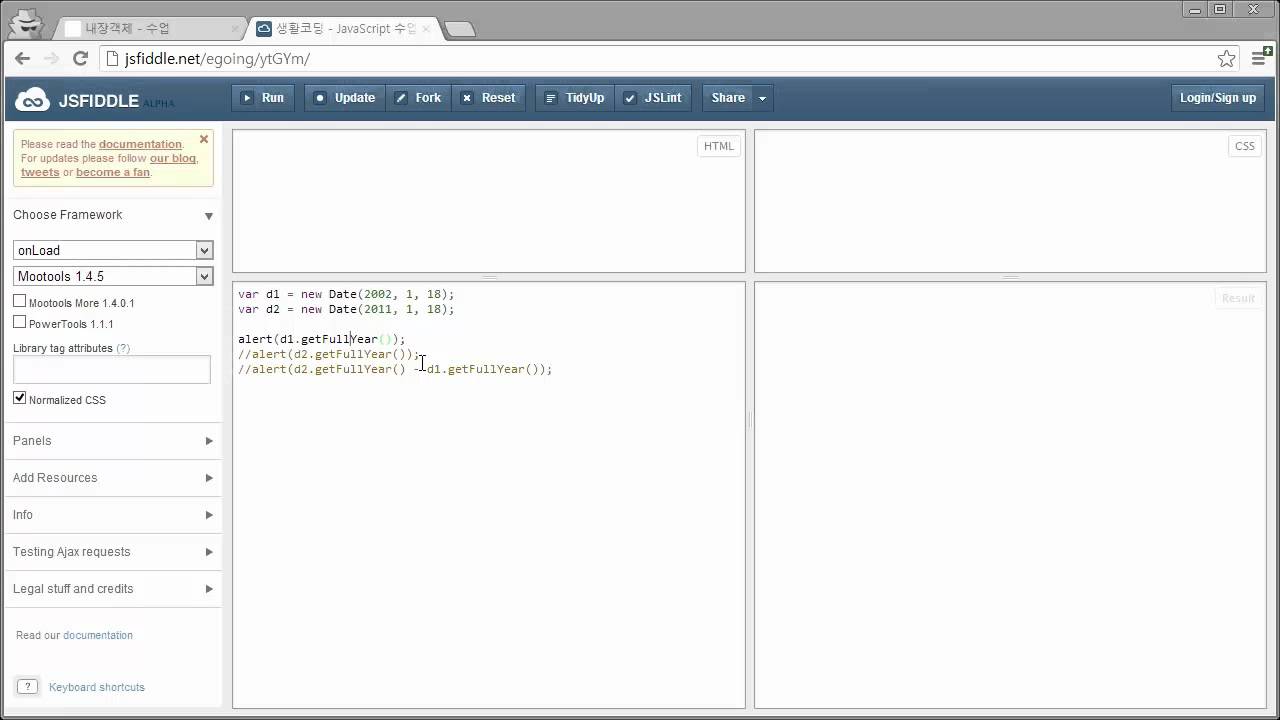Click the browser Forward arrow

tap(52, 58)
